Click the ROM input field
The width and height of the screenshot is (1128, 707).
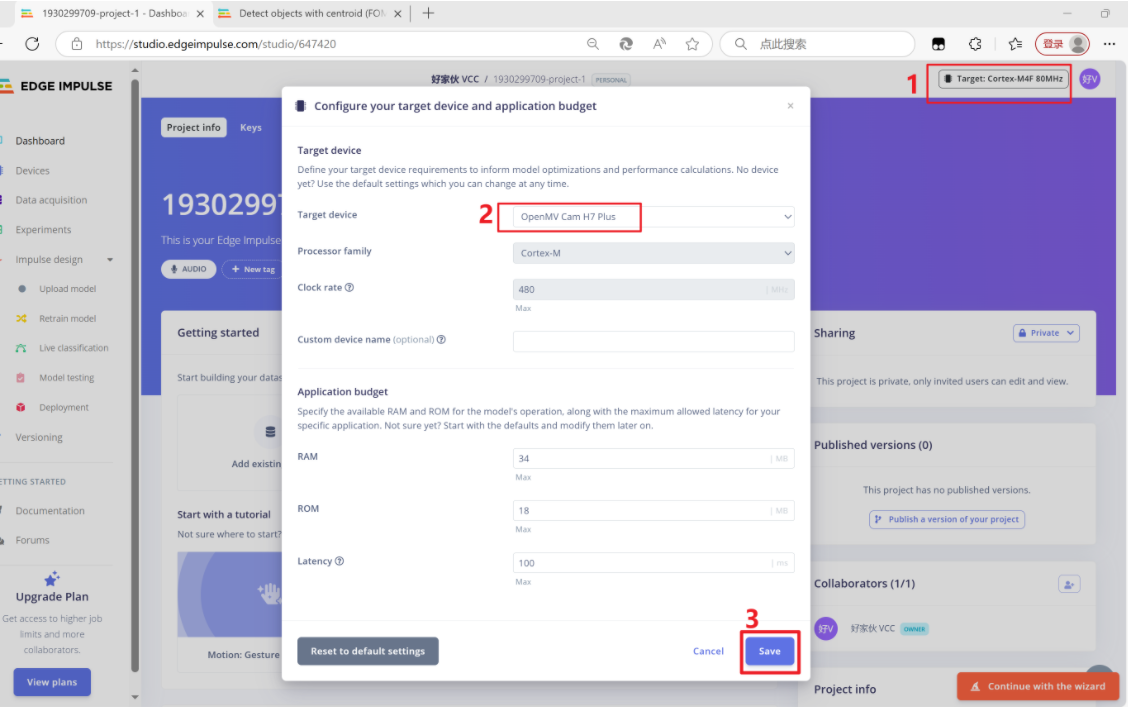point(653,511)
